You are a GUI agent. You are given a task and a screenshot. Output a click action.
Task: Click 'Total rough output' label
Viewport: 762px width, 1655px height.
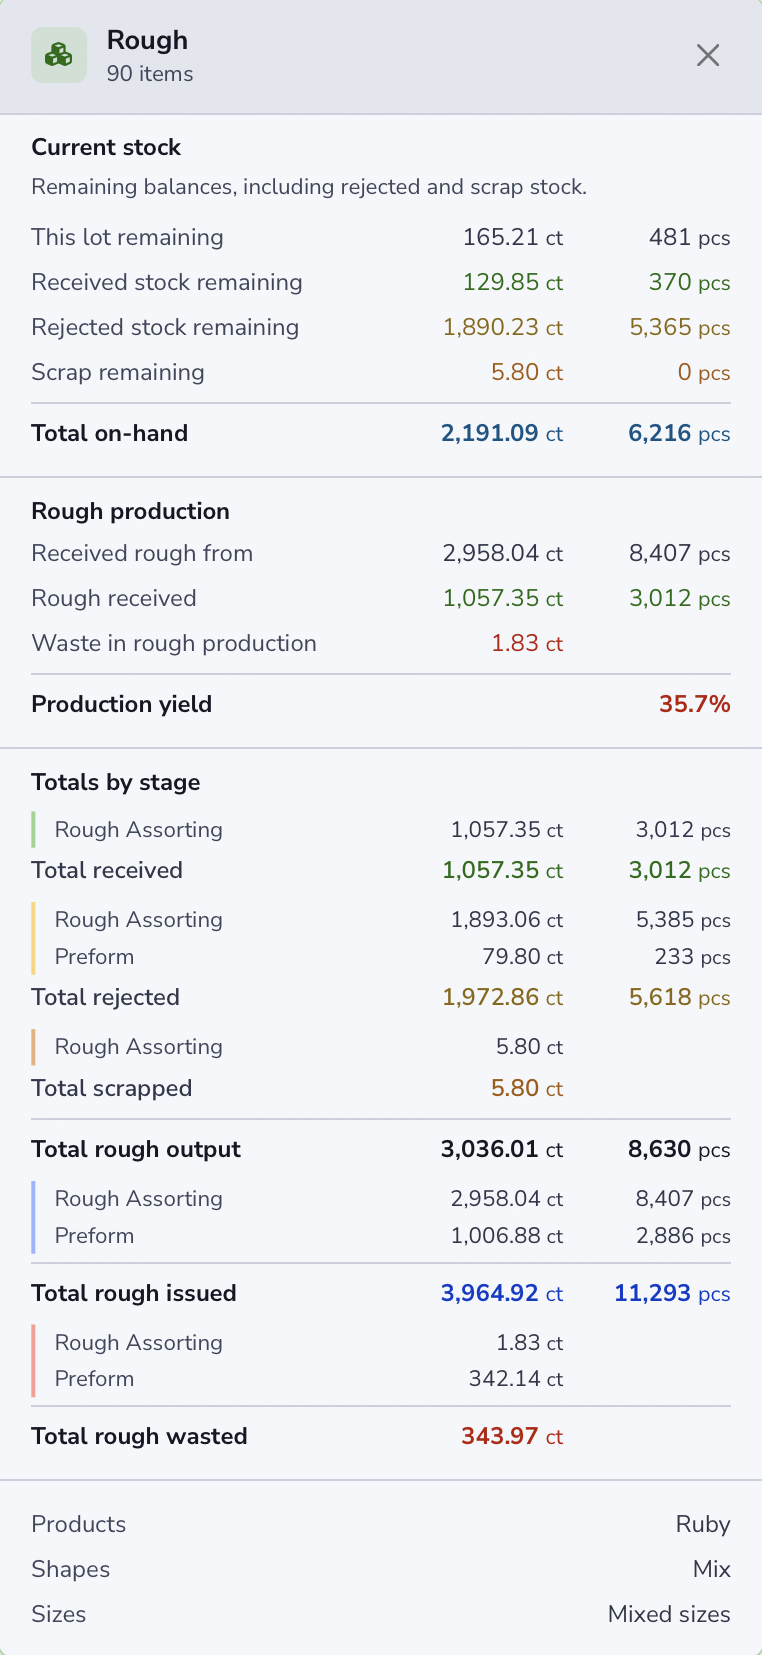(136, 1149)
